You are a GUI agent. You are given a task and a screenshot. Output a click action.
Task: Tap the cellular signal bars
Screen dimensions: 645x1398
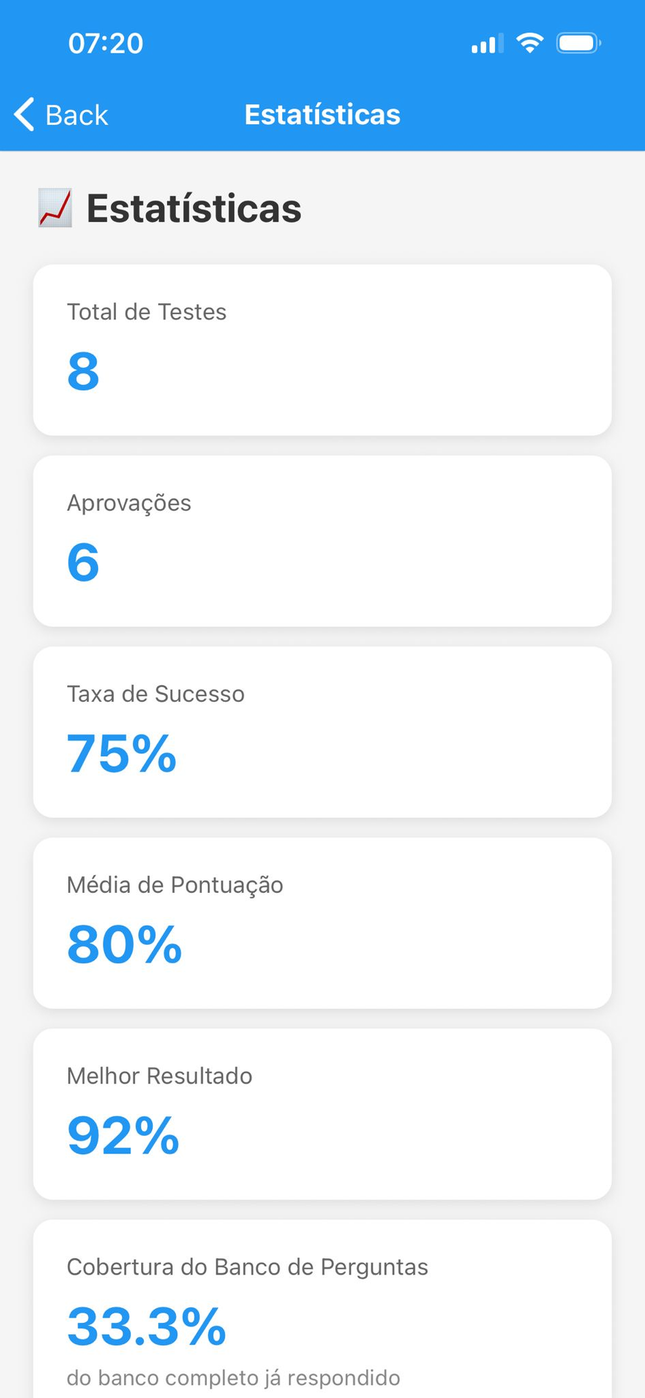(487, 44)
